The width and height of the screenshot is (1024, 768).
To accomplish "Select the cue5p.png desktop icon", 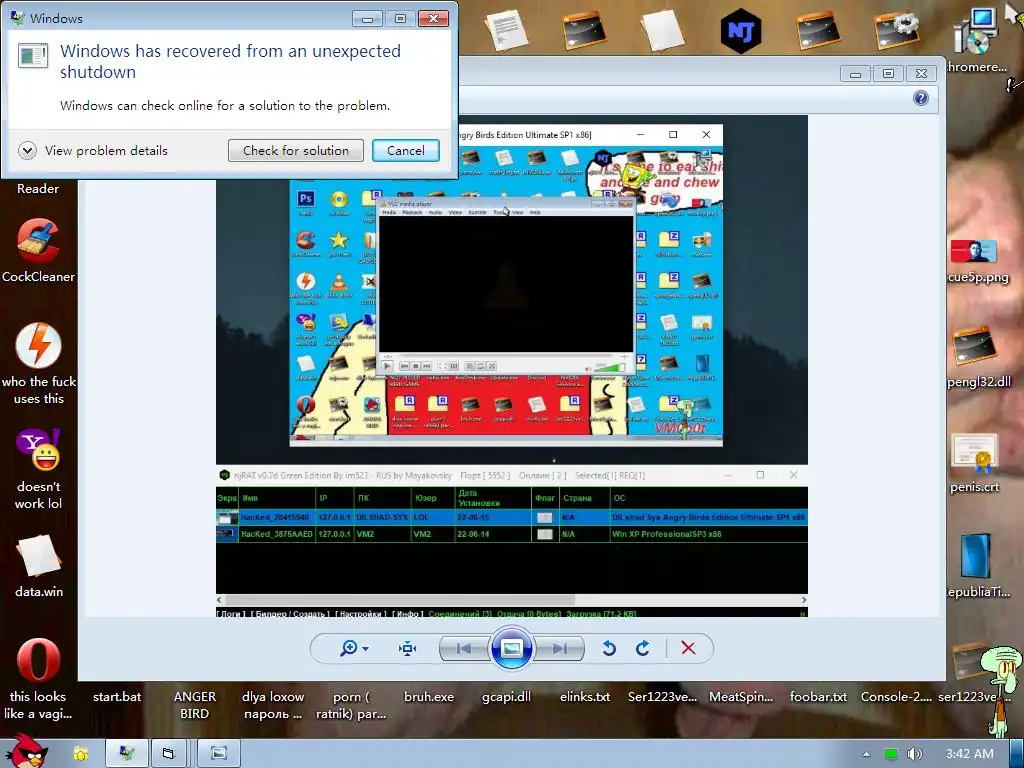I will coord(977,261).
